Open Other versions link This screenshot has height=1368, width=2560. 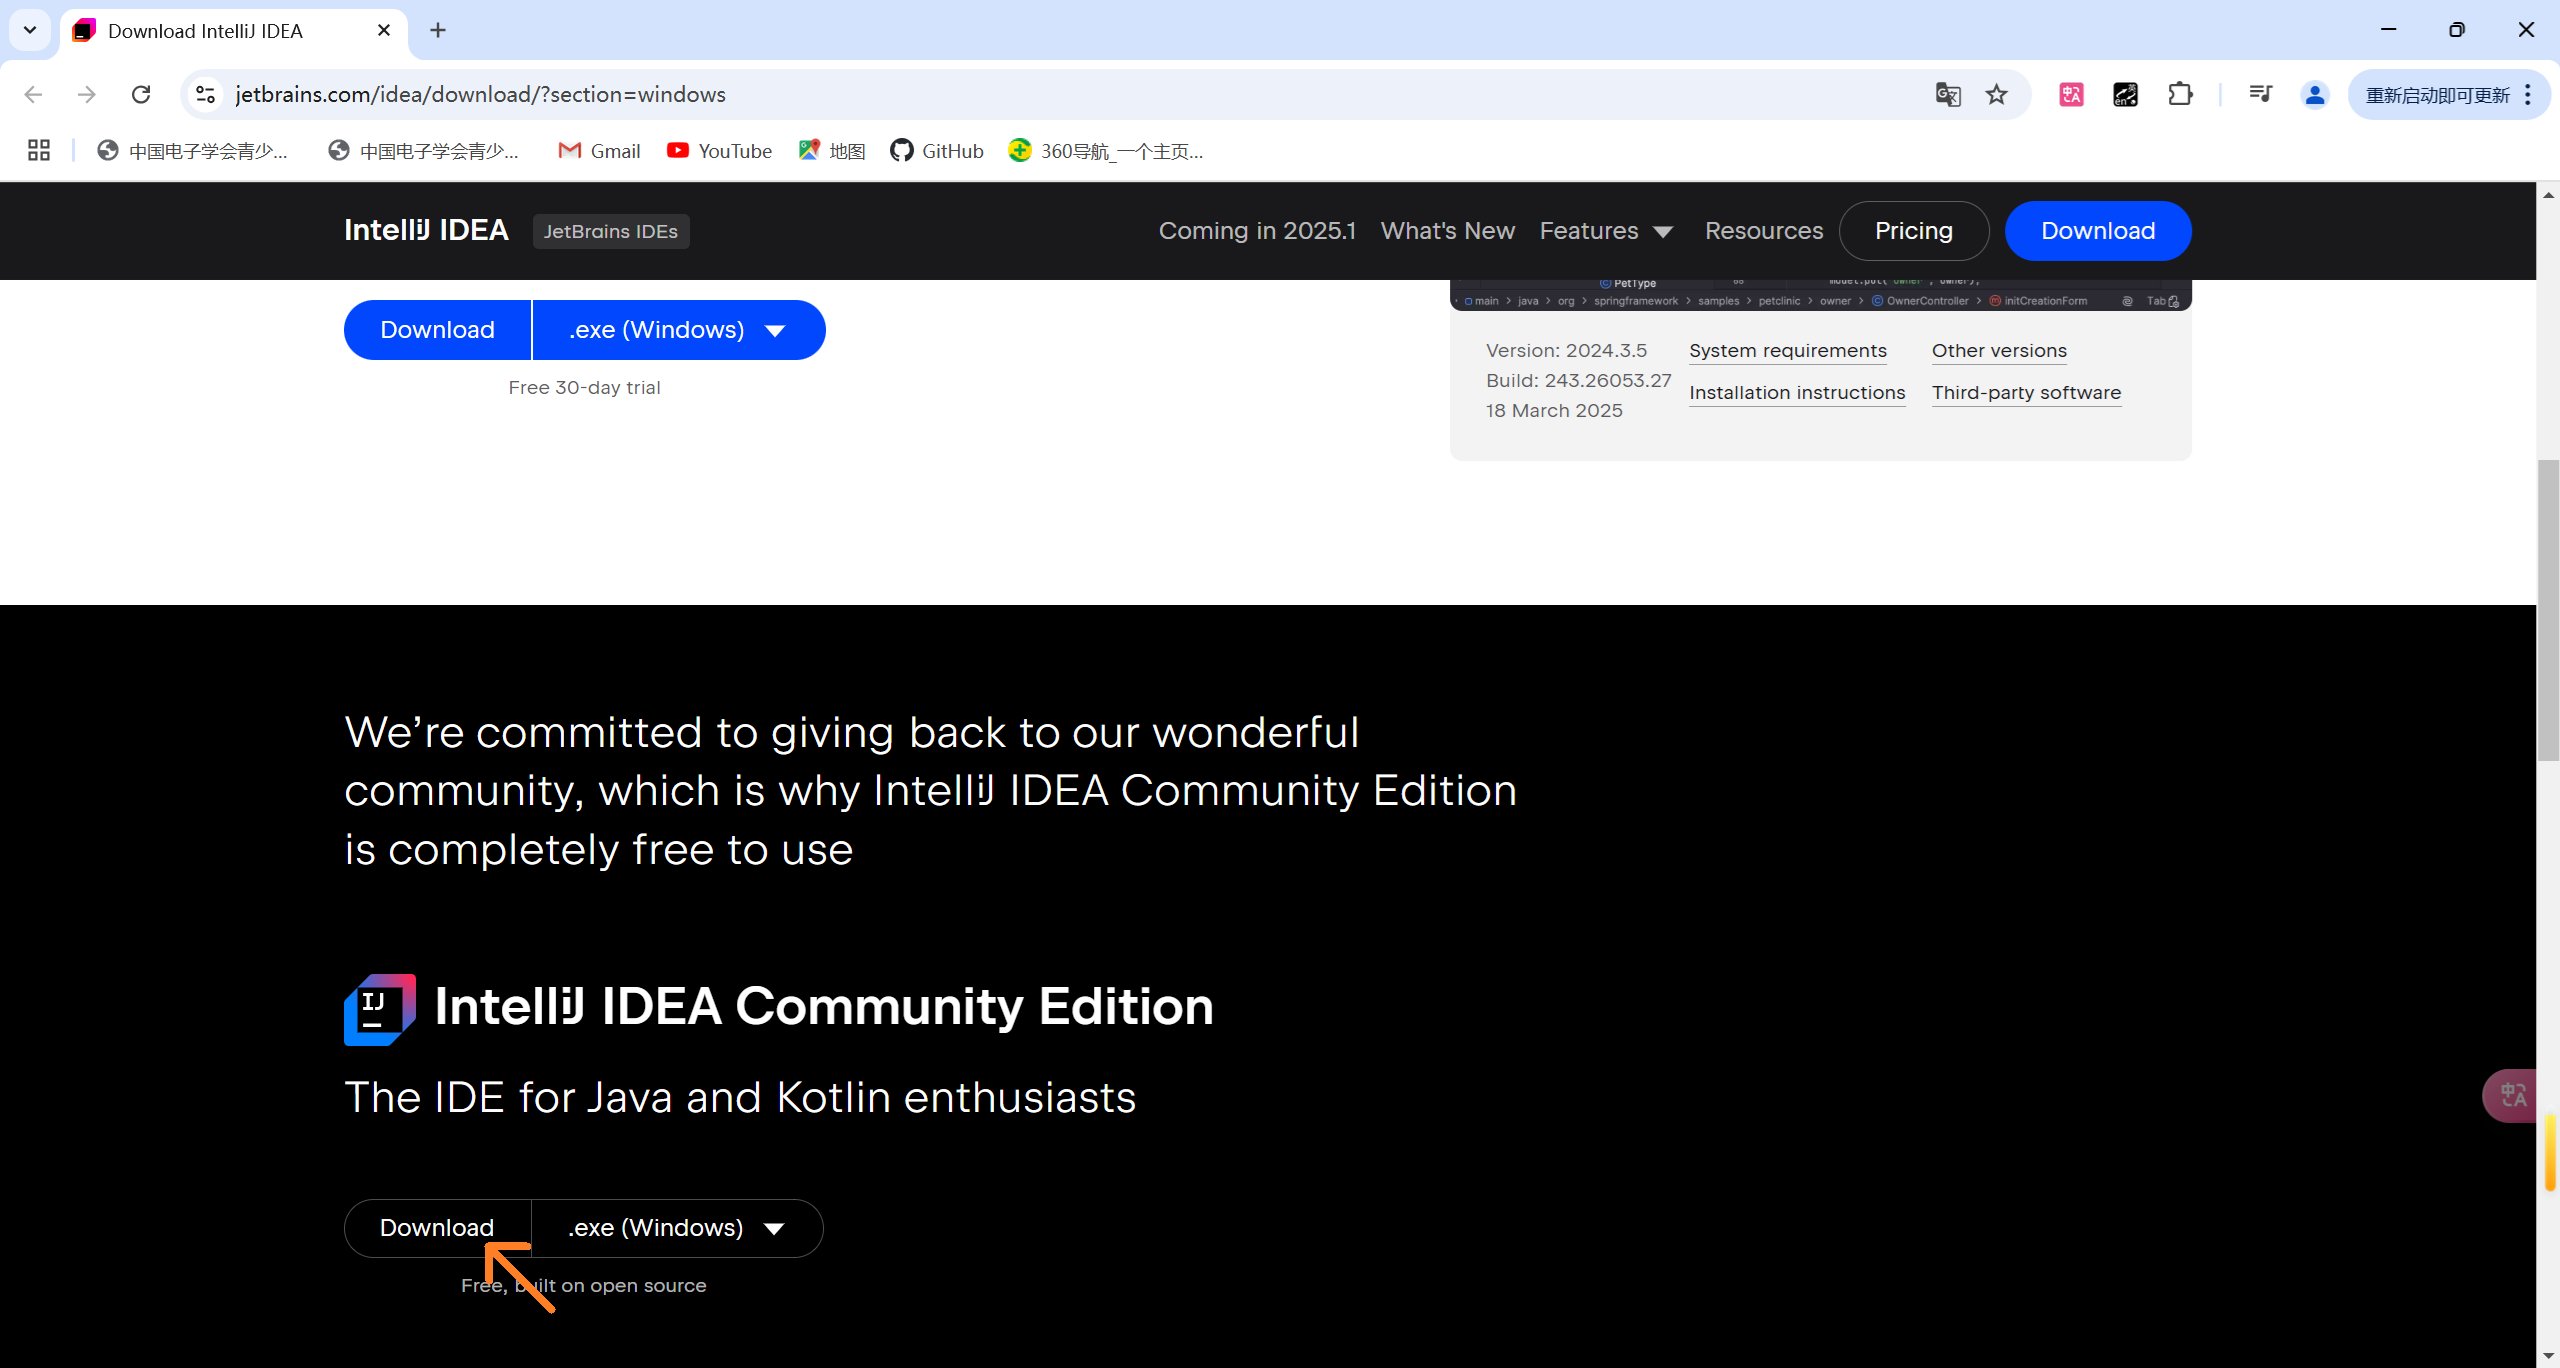click(x=1999, y=351)
